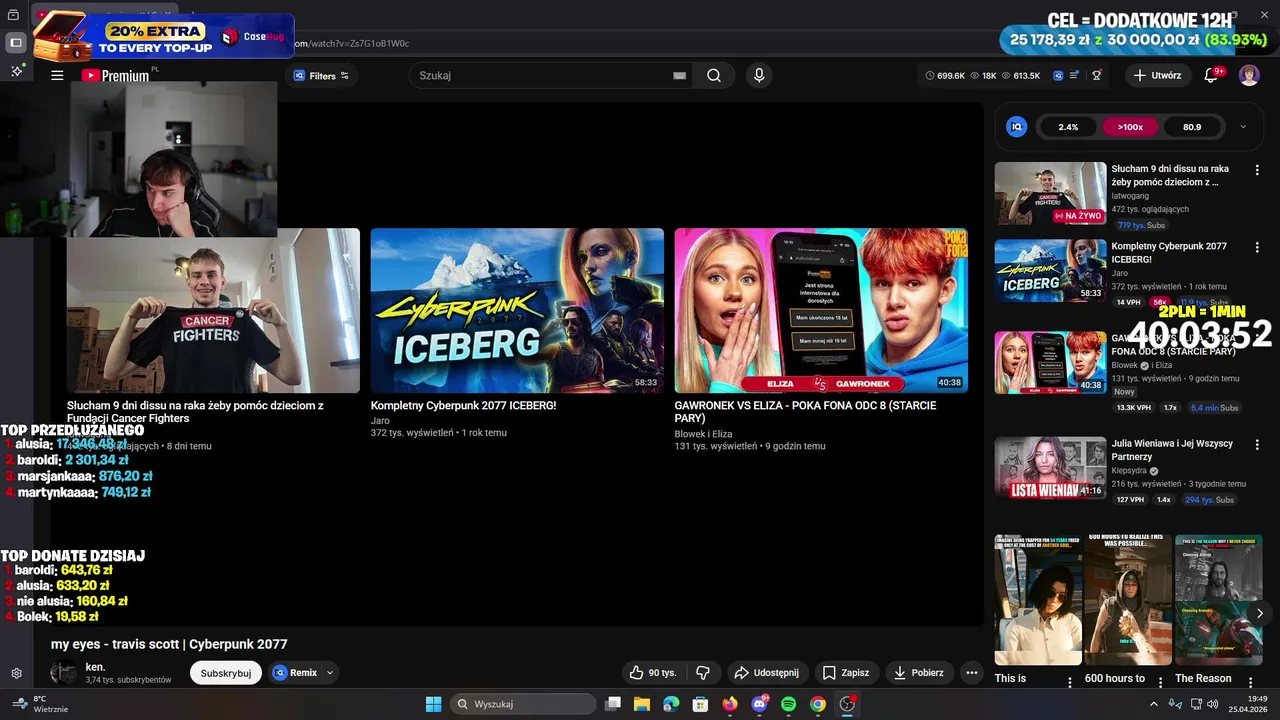Open the YouTube hamburger guide menu

[x=57, y=75]
